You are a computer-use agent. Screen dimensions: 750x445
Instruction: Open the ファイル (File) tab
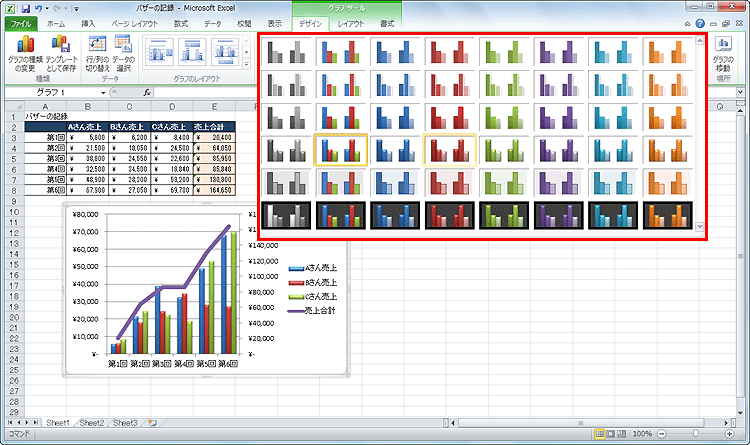20,22
